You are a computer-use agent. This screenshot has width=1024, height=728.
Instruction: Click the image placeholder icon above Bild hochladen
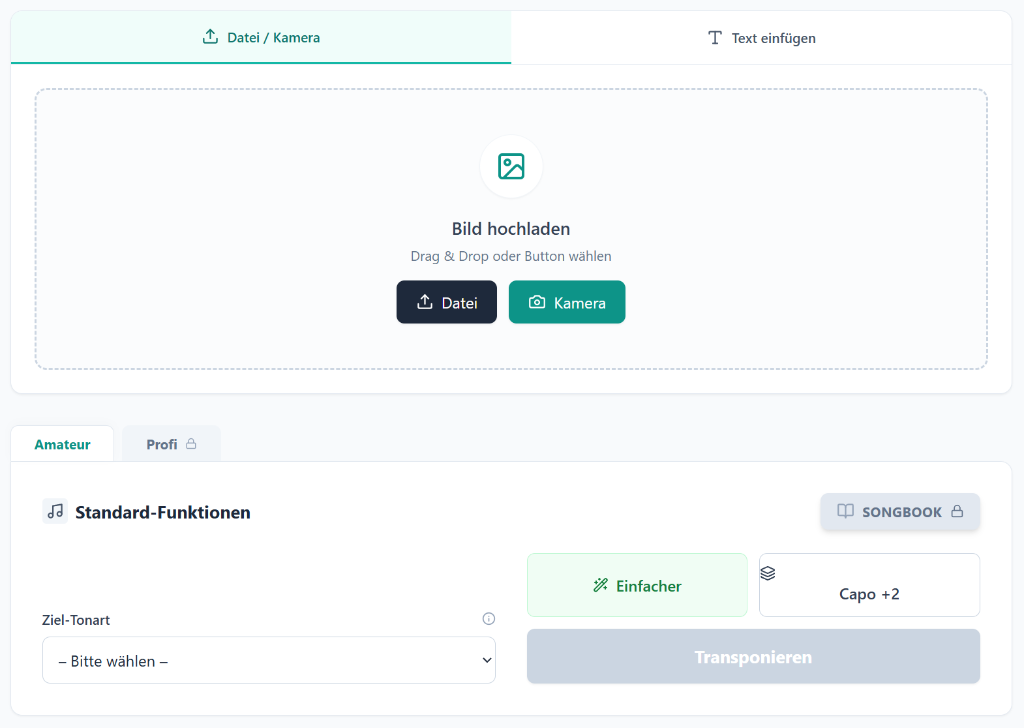(510, 166)
